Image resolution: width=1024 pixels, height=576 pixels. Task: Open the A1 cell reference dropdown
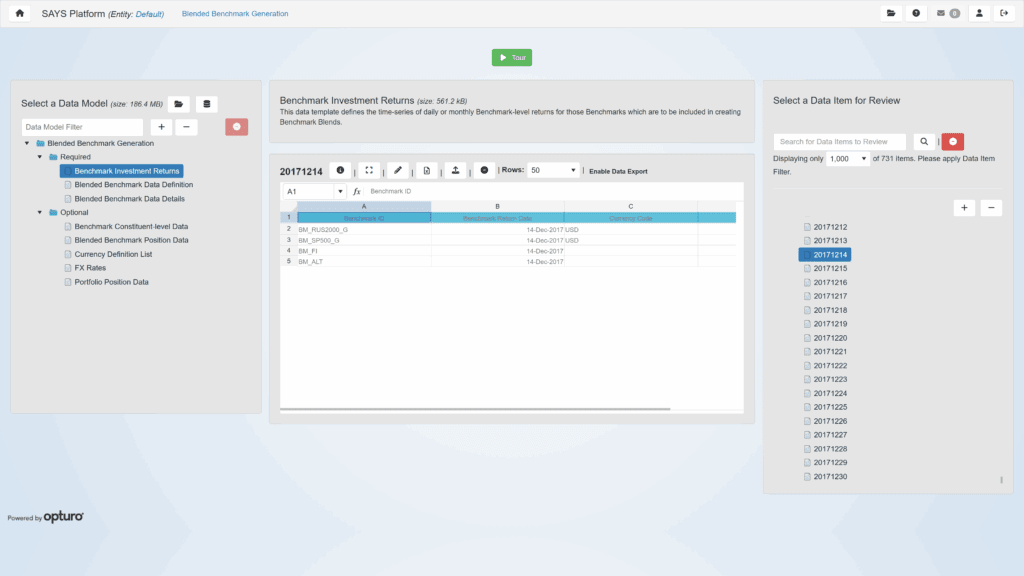[x=340, y=191]
